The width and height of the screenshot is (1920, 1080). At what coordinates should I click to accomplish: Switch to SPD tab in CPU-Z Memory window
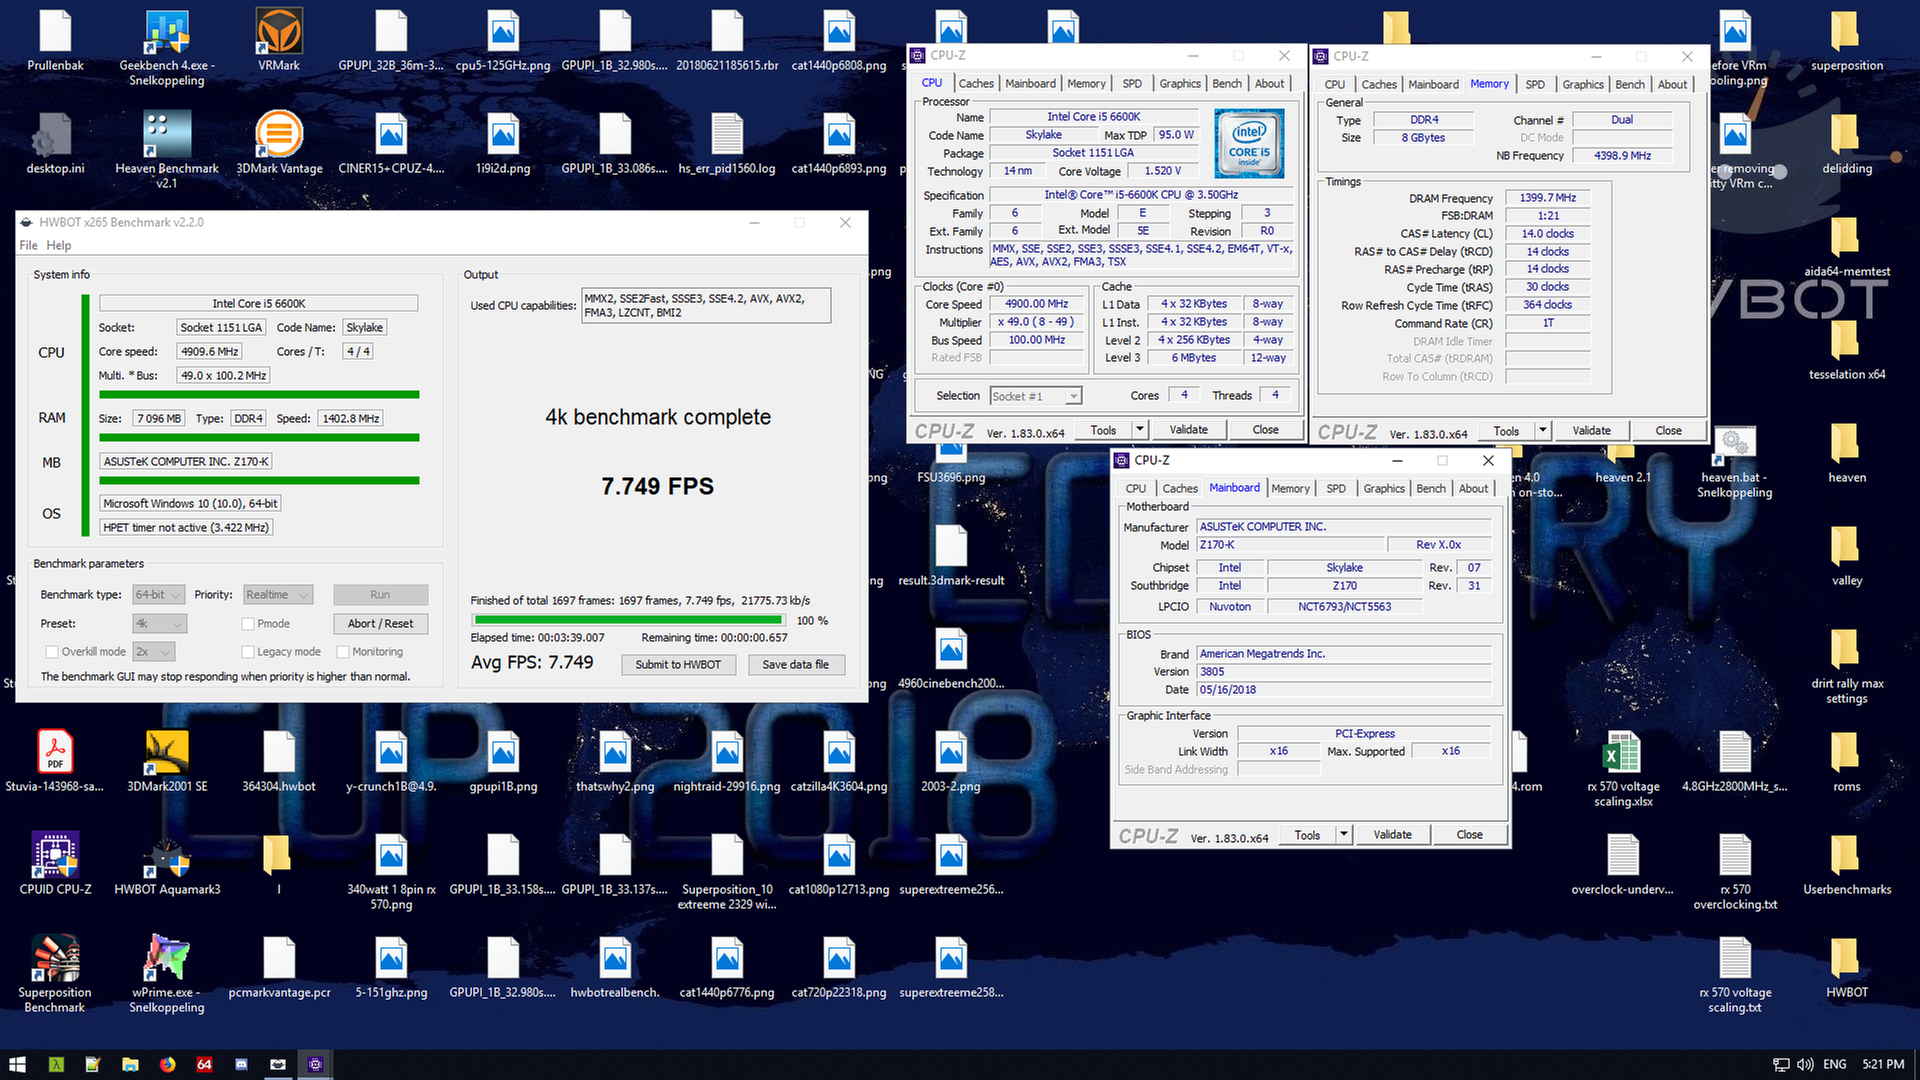[1535, 85]
